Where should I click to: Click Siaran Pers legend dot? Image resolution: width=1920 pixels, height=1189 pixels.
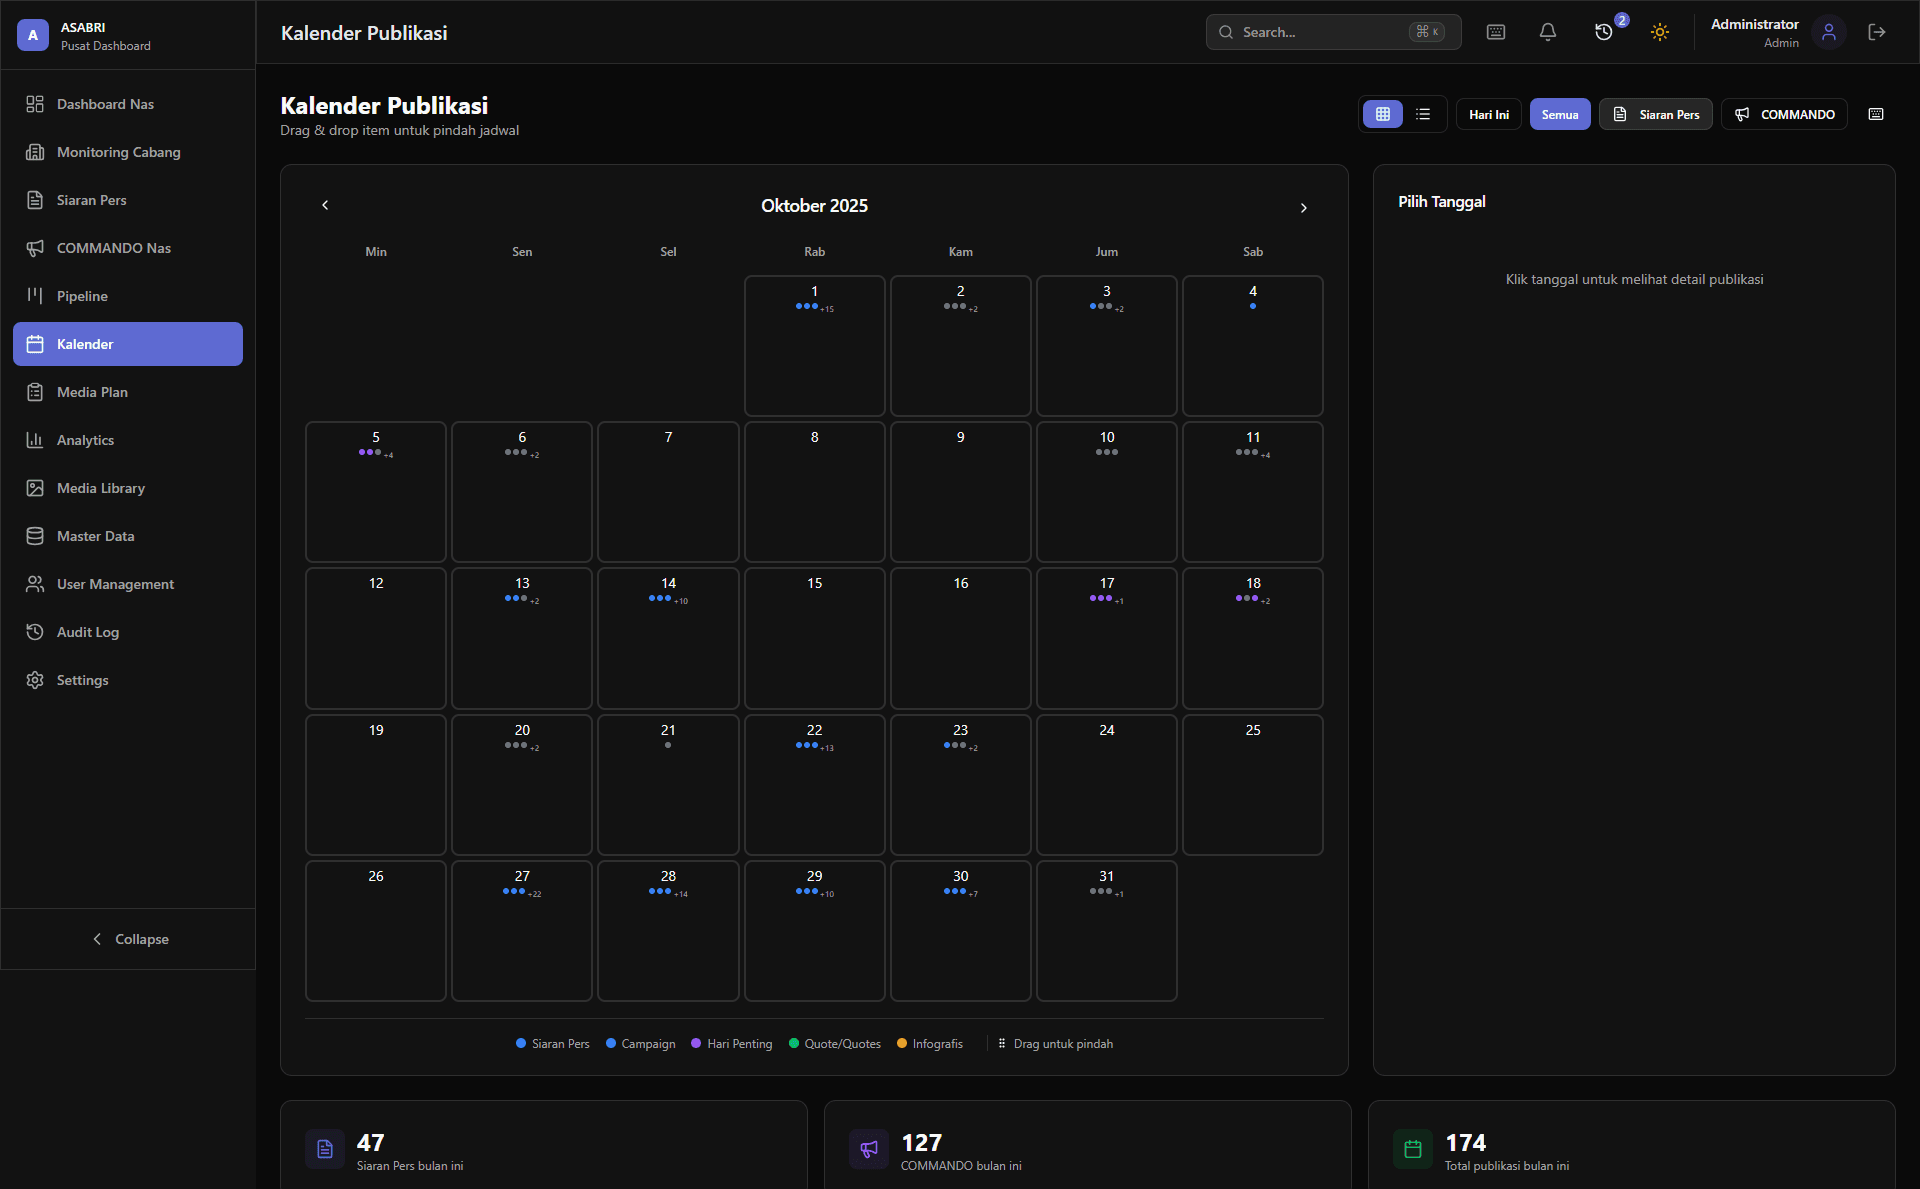(x=521, y=1043)
